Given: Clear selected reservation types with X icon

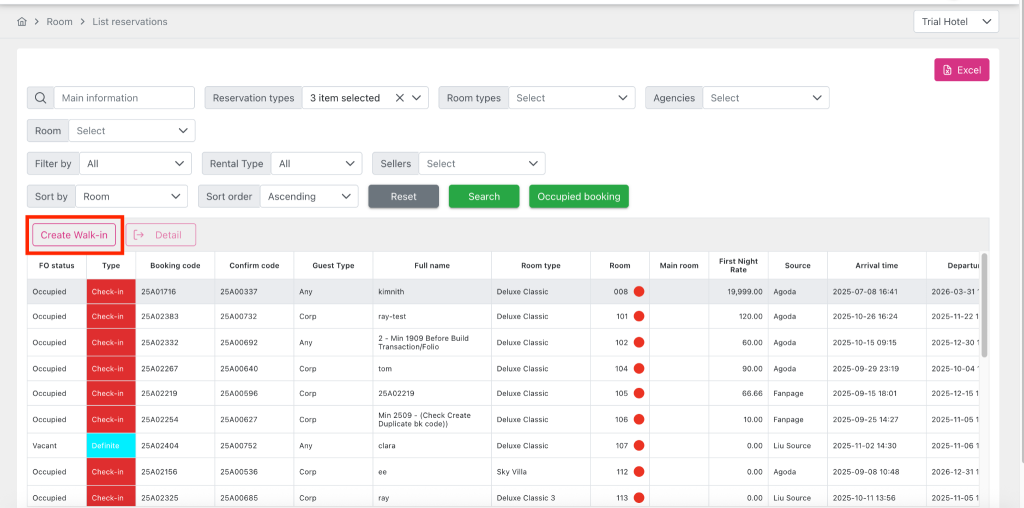Looking at the screenshot, I should pyautogui.click(x=399, y=98).
